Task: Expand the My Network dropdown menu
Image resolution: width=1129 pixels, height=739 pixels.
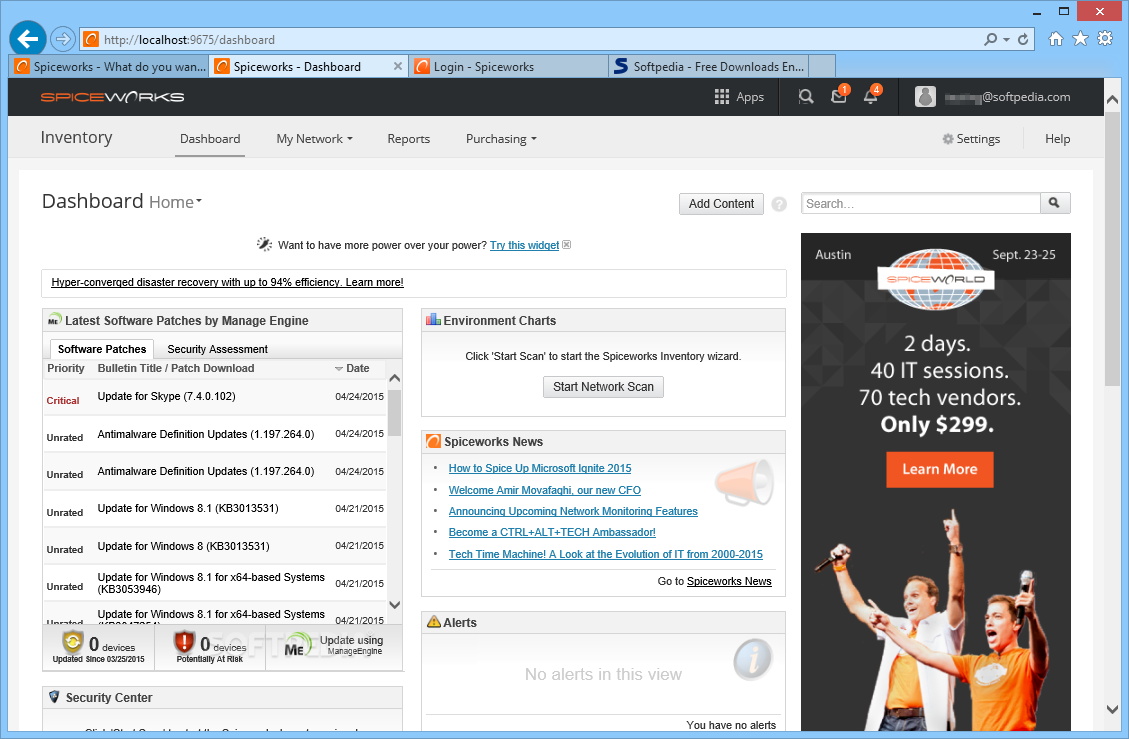Action: pyautogui.click(x=315, y=139)
